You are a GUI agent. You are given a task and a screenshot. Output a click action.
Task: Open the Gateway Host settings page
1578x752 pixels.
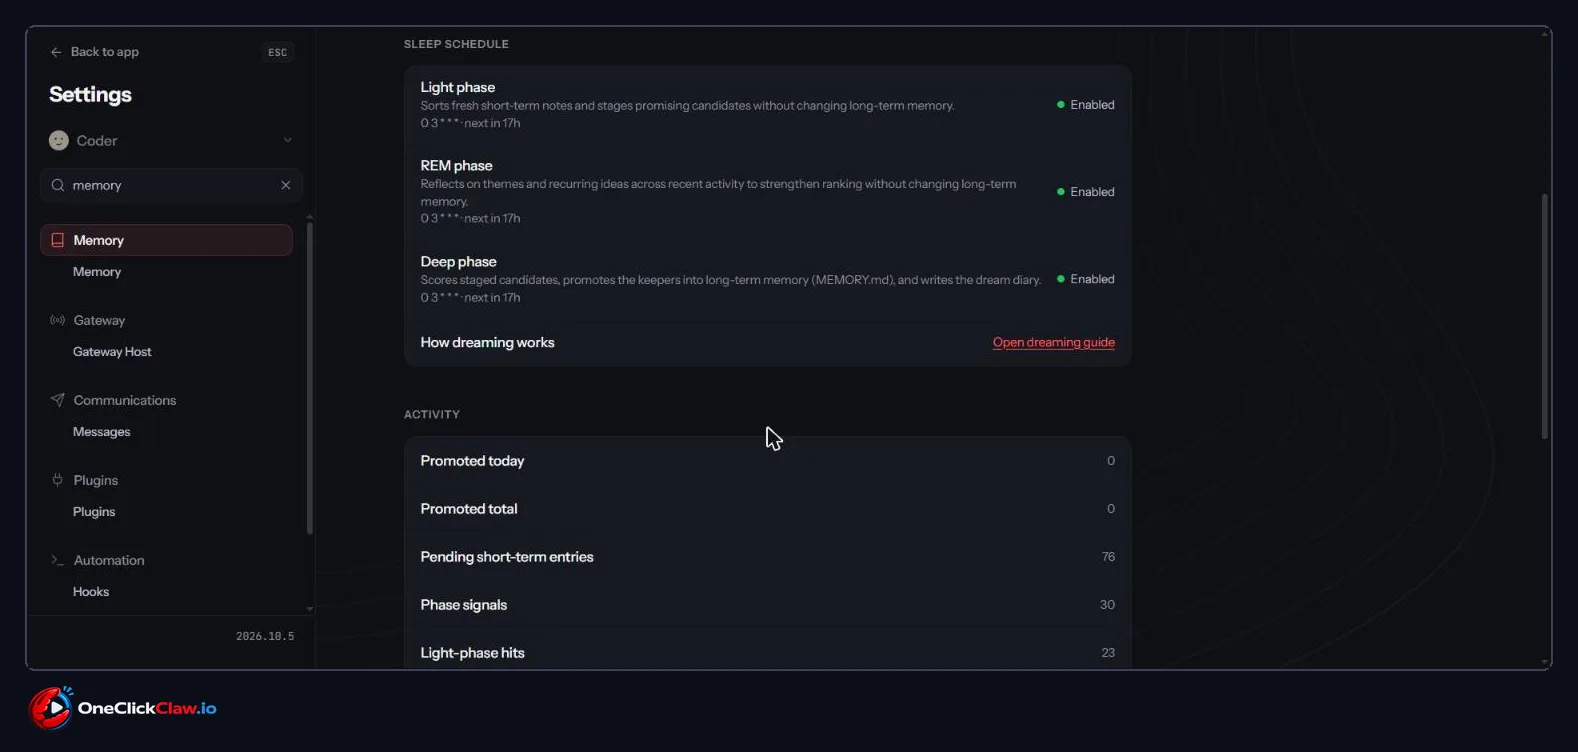point(112,352)
